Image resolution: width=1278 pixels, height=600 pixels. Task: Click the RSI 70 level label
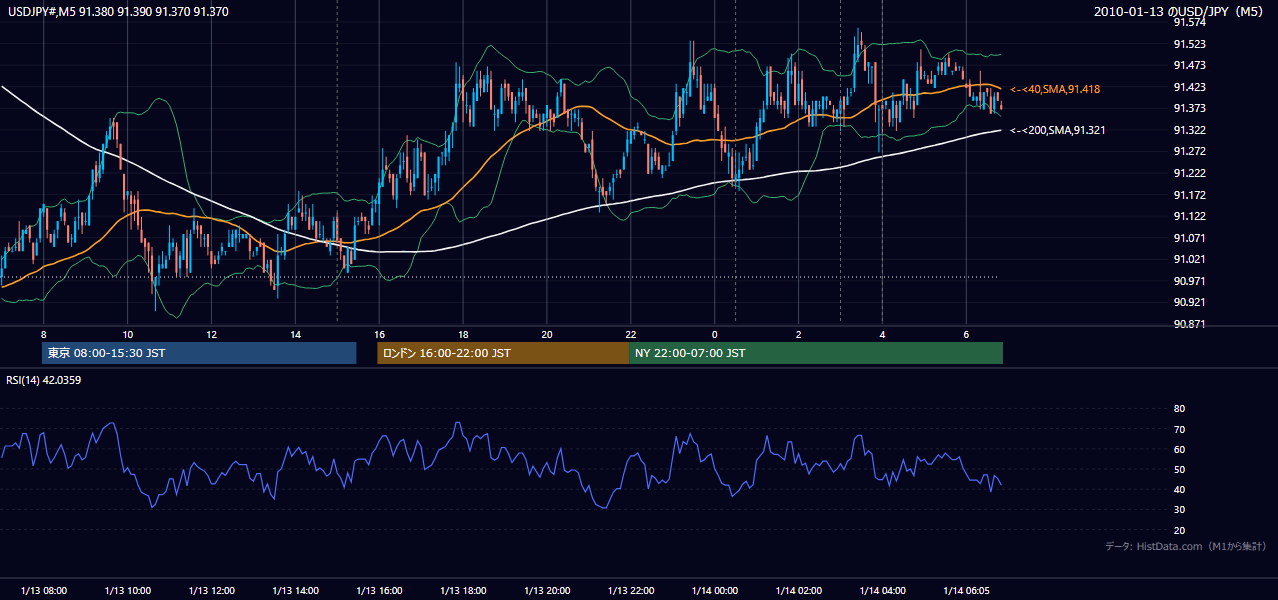tap(1179, 429)
